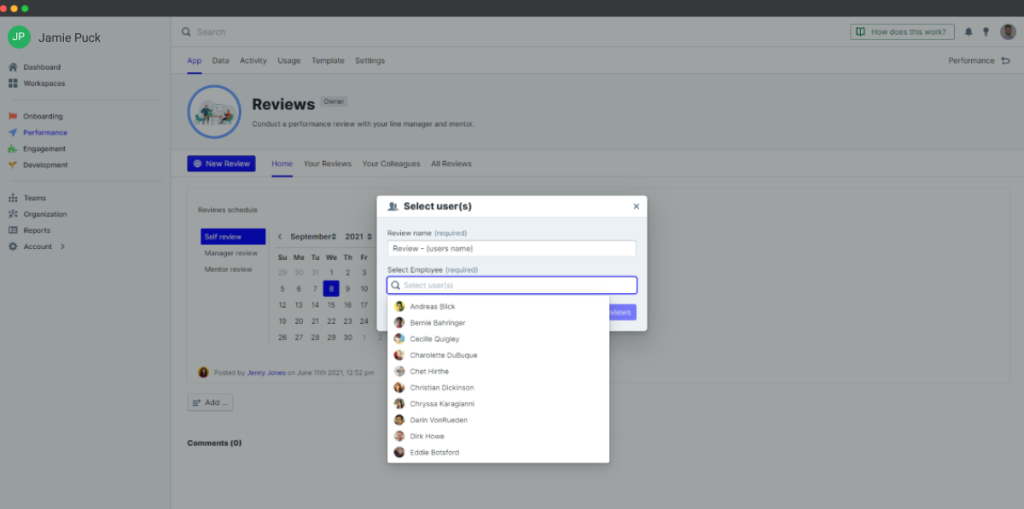This screenshot has height=509, width=1024.
Task: Click the Performance breadcrumb text at top right
Action: (x=971, y=61)
